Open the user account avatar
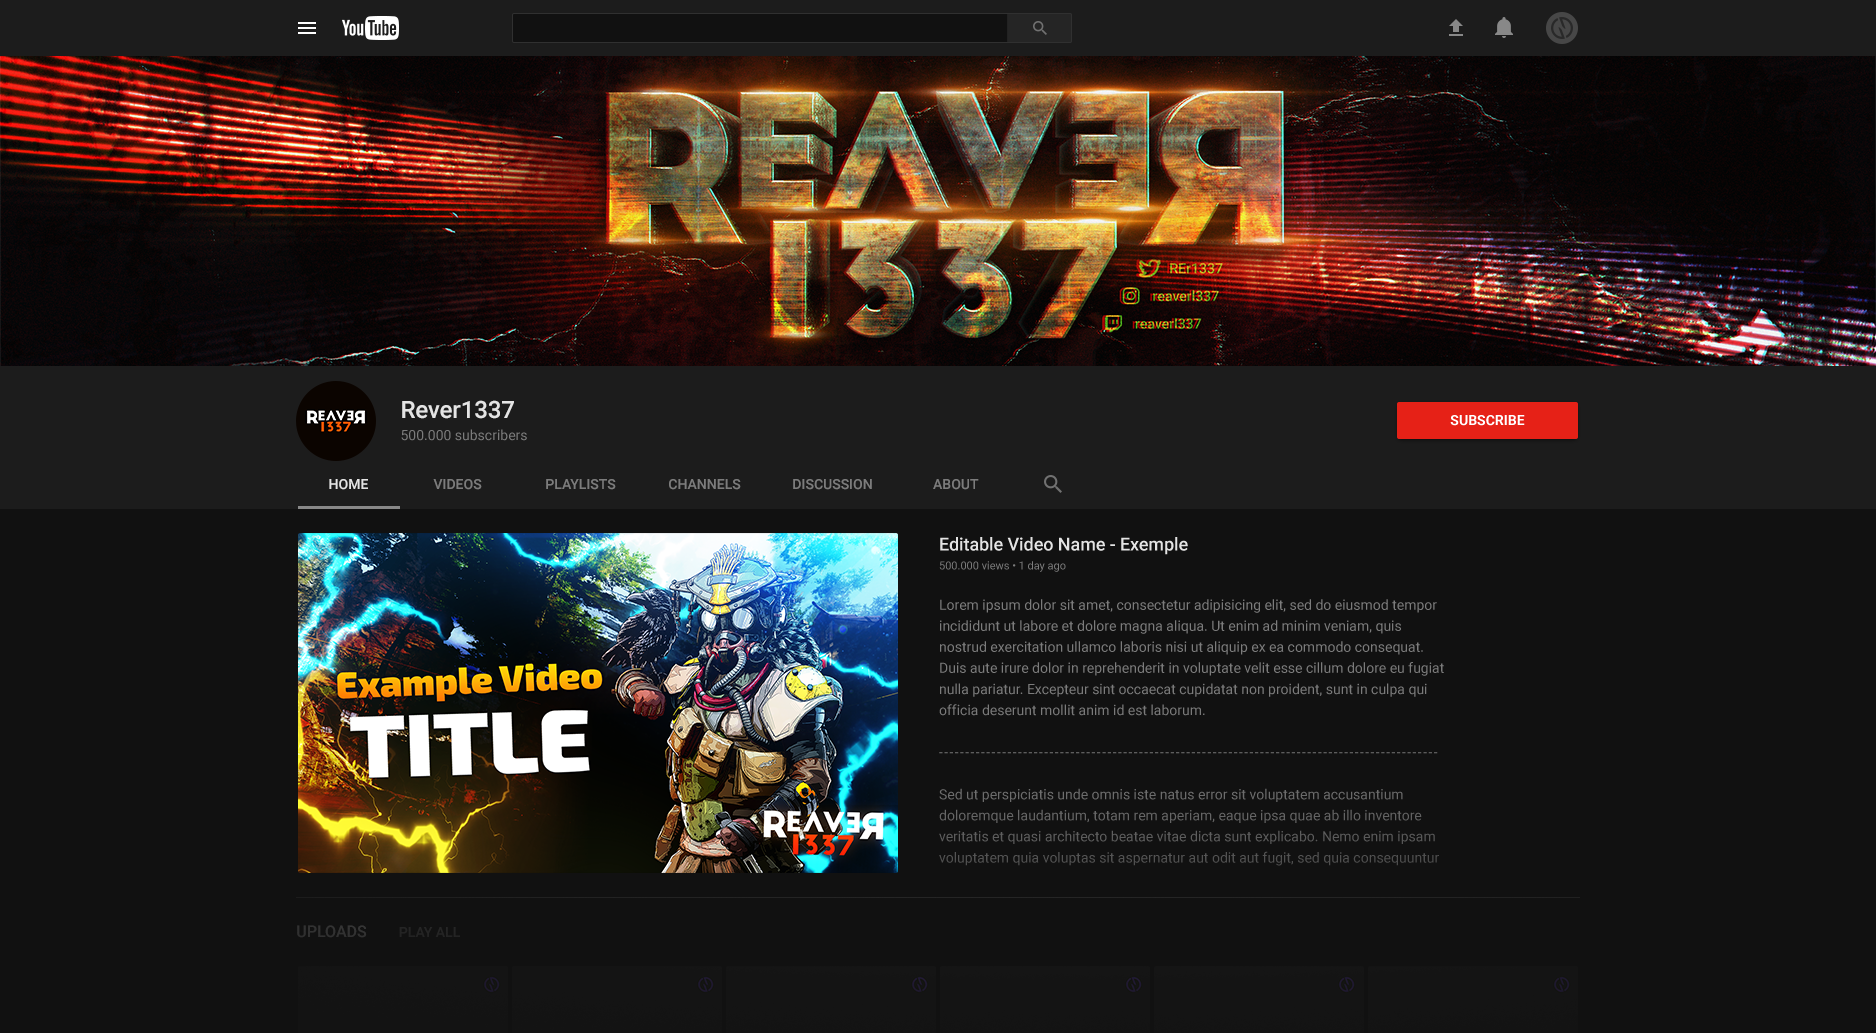The height and width of the screenshot is (1033, 1876). (1561, 28)
